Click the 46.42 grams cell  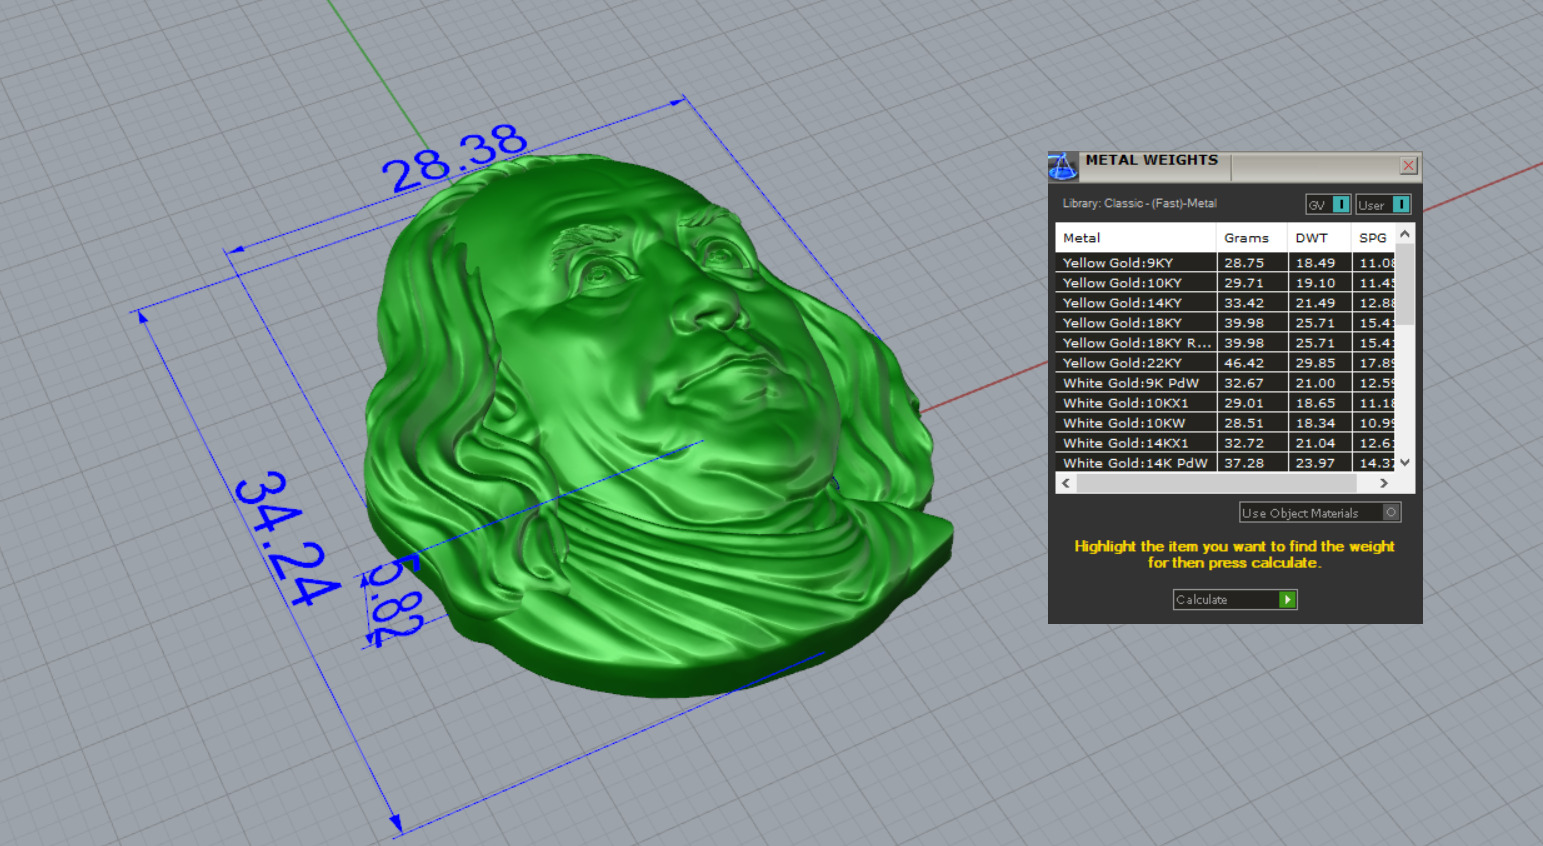tap(1252, 363)
